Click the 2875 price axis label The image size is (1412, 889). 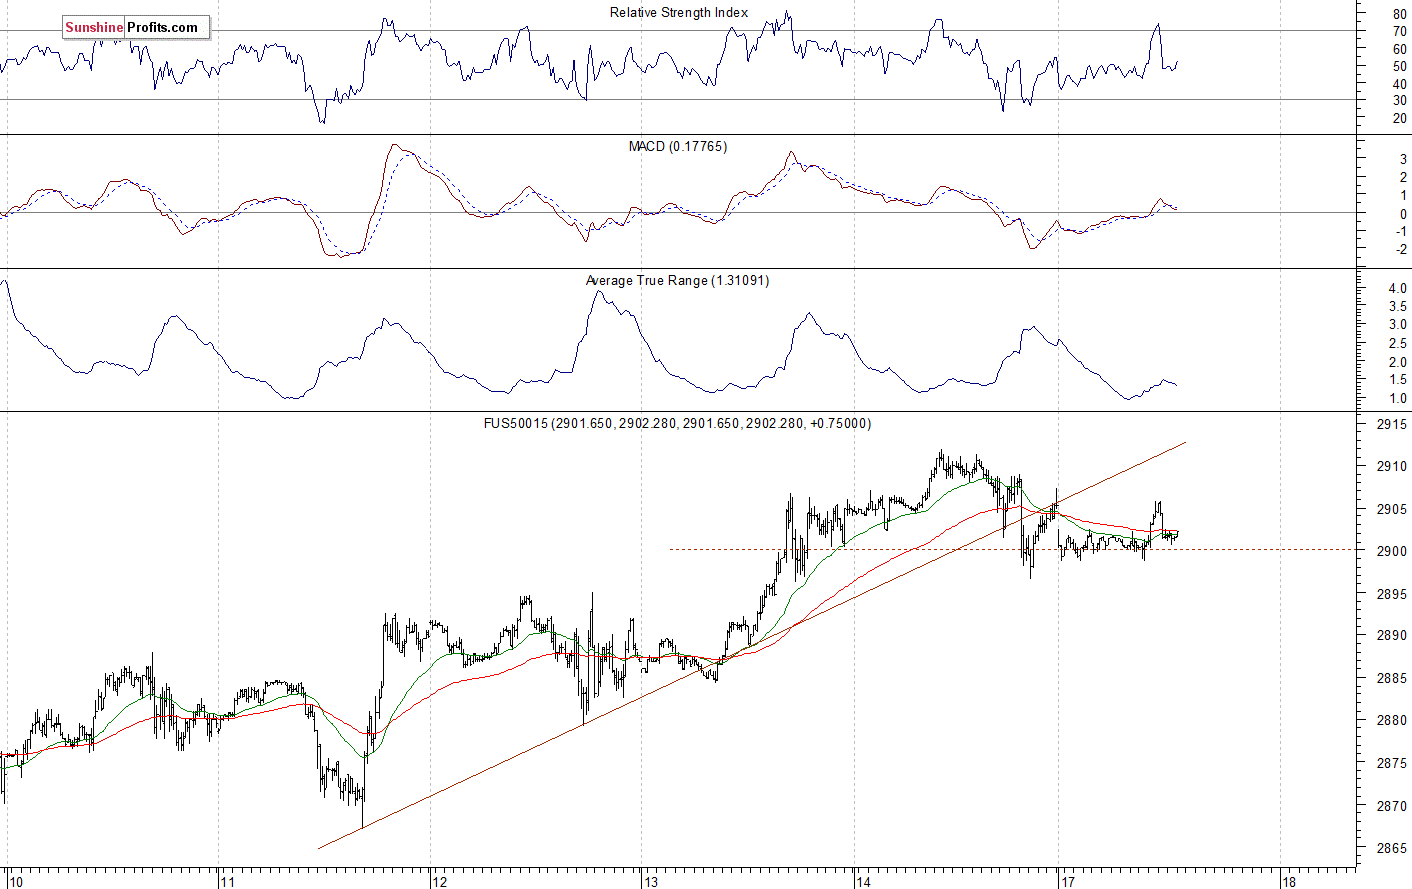coord(1391,763)
